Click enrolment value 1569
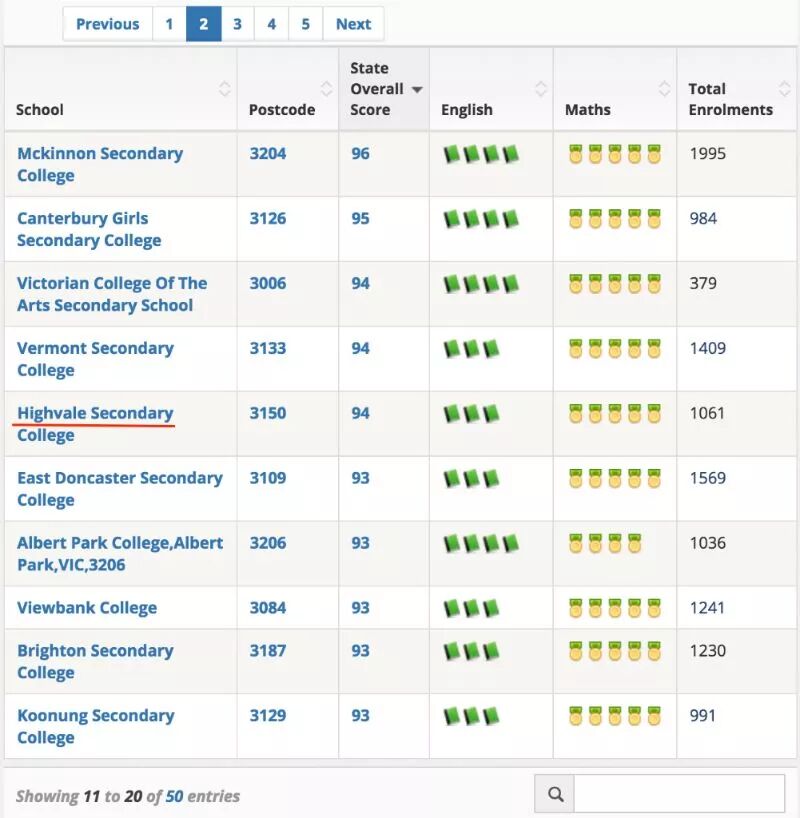Image resolution: width=800 pixels, height=818 pixels. tap(708, 478)
